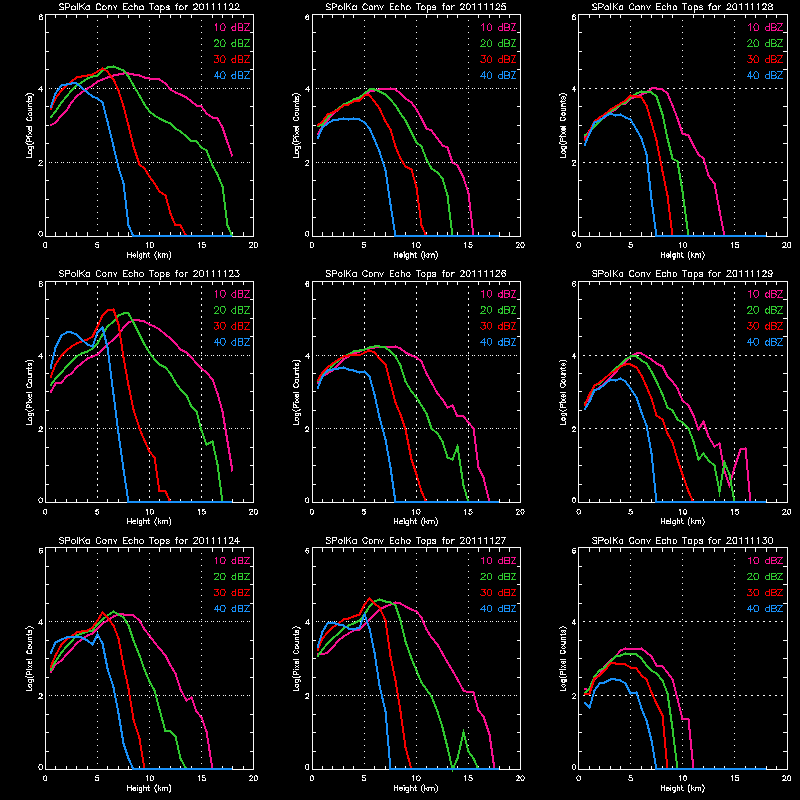
Task: Click the title of the 20111127 echo tops plot
Action: 416,540
